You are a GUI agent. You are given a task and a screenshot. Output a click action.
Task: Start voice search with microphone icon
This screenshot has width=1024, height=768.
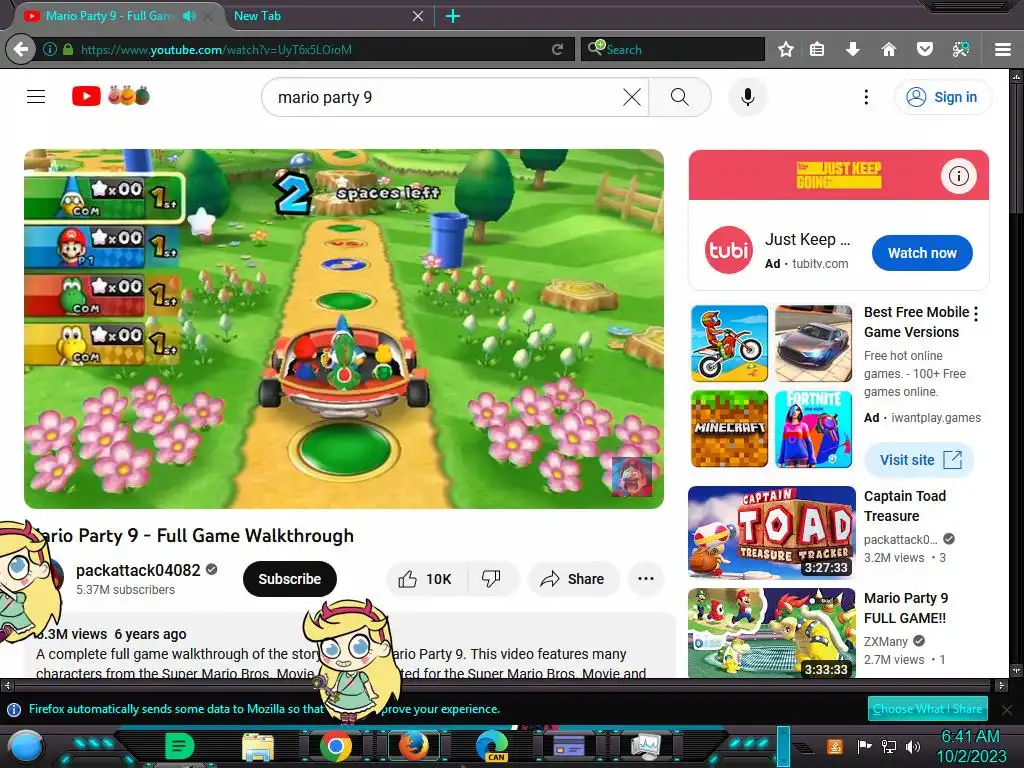(x=748, y=97)
